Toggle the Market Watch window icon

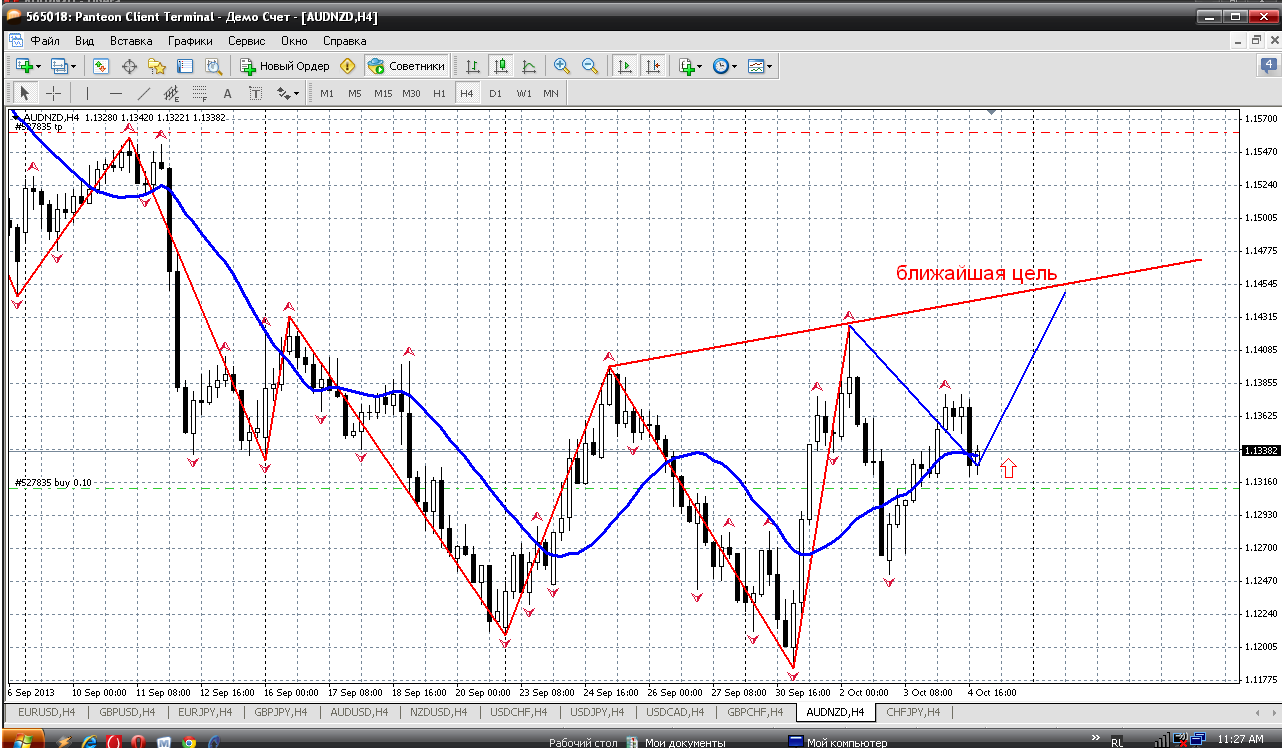(x=101, y=66)
